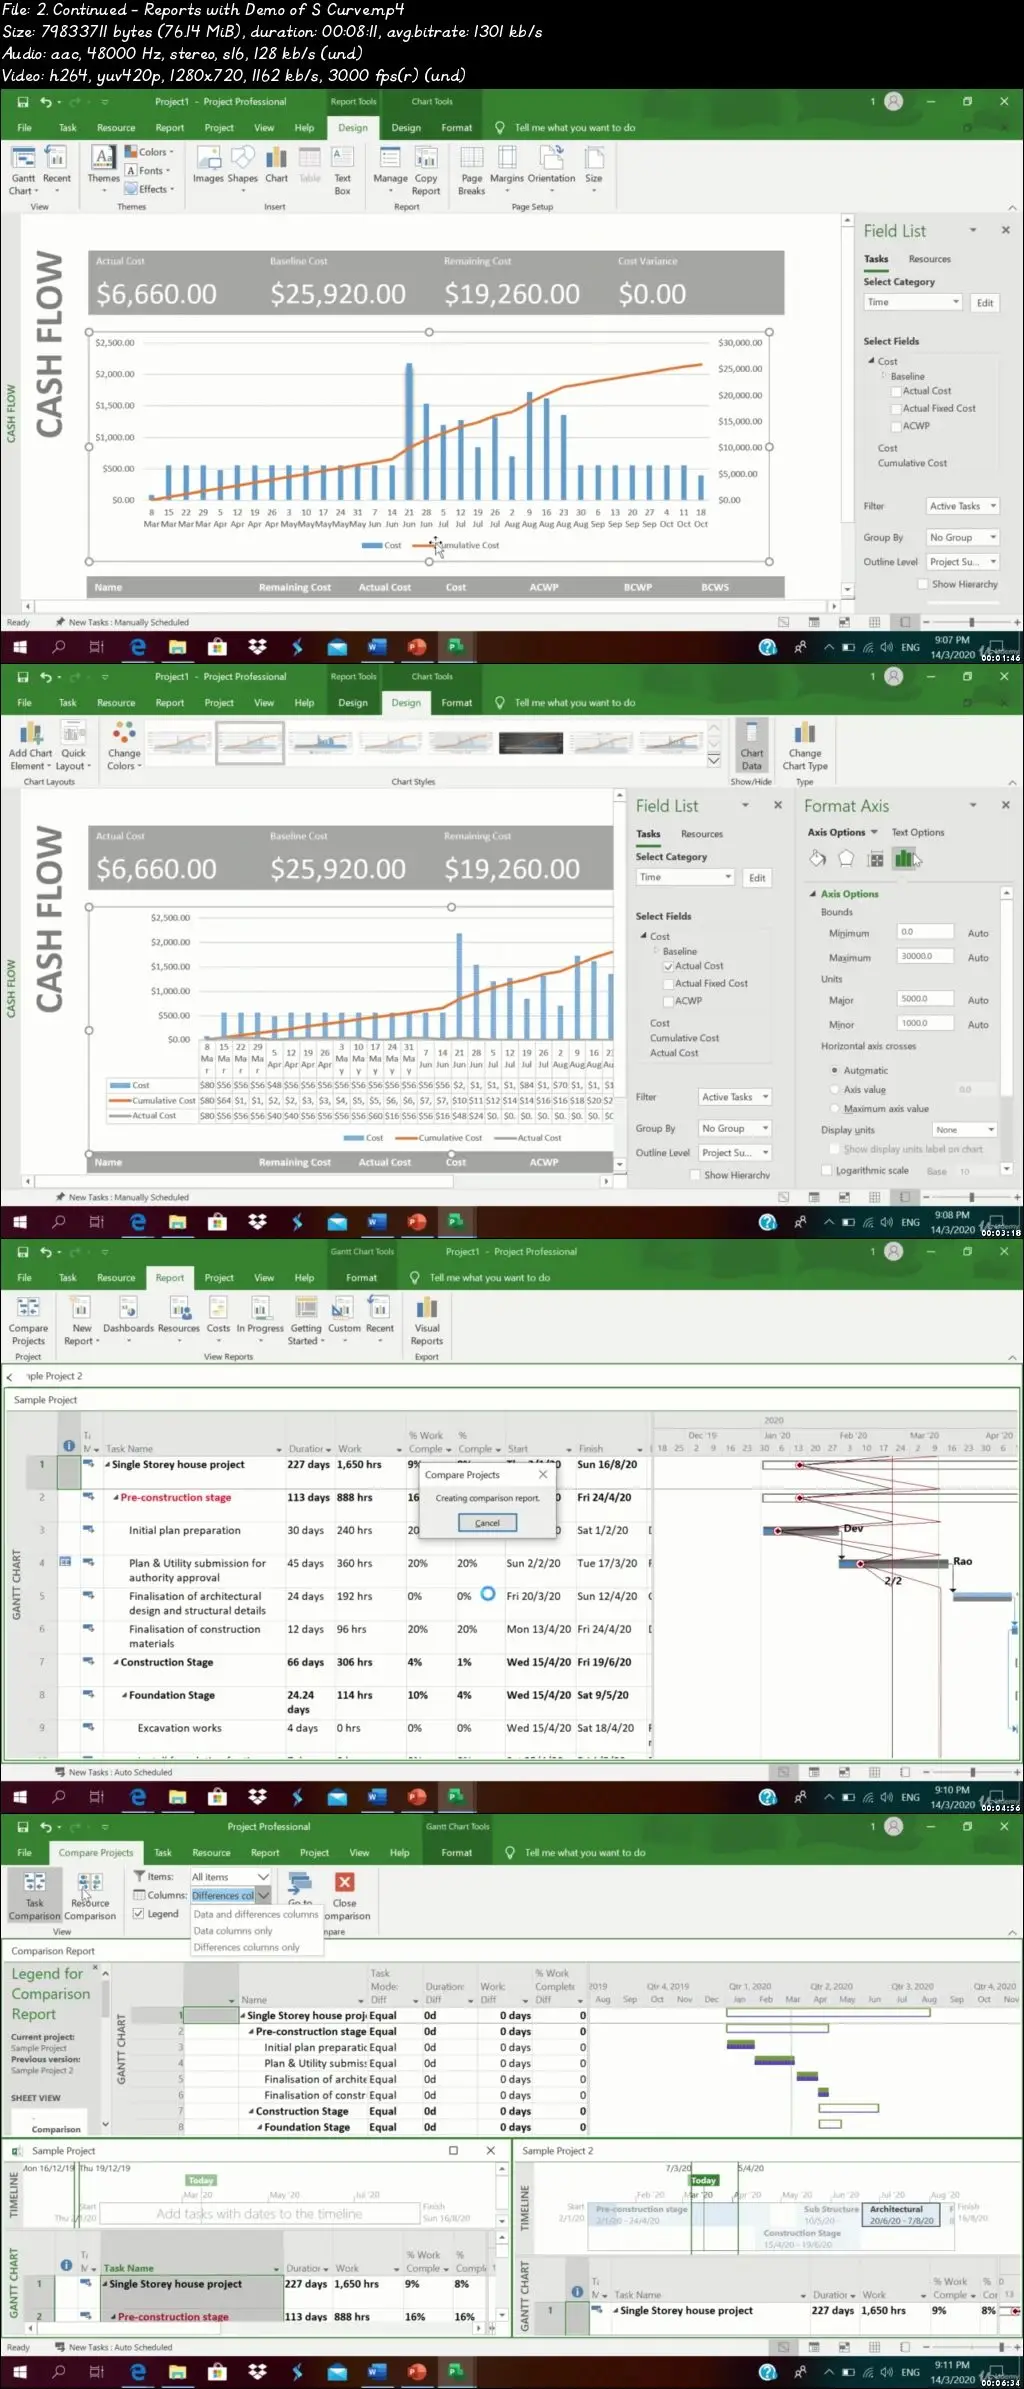Choose 'Data and differences columns' from the list
The image size is (1024, 2389).
click(x=255, y=1914)
